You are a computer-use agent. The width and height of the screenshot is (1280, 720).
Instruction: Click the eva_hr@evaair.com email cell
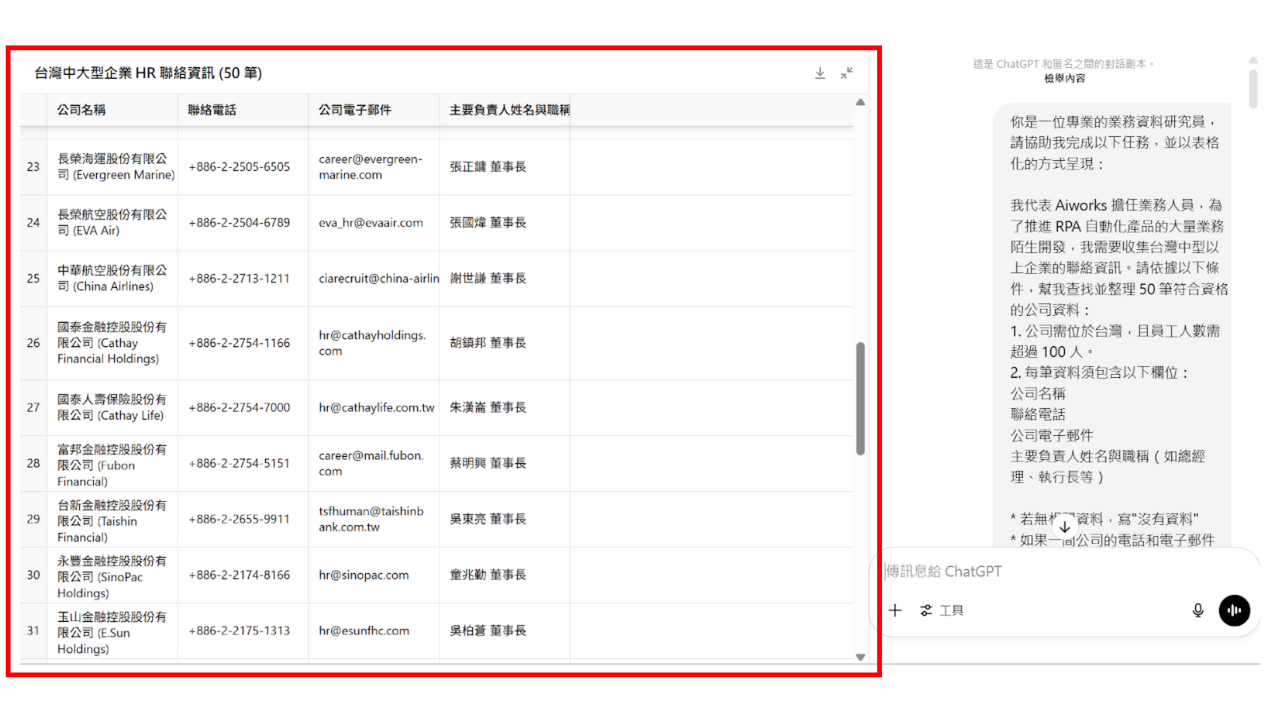point(374,223)
